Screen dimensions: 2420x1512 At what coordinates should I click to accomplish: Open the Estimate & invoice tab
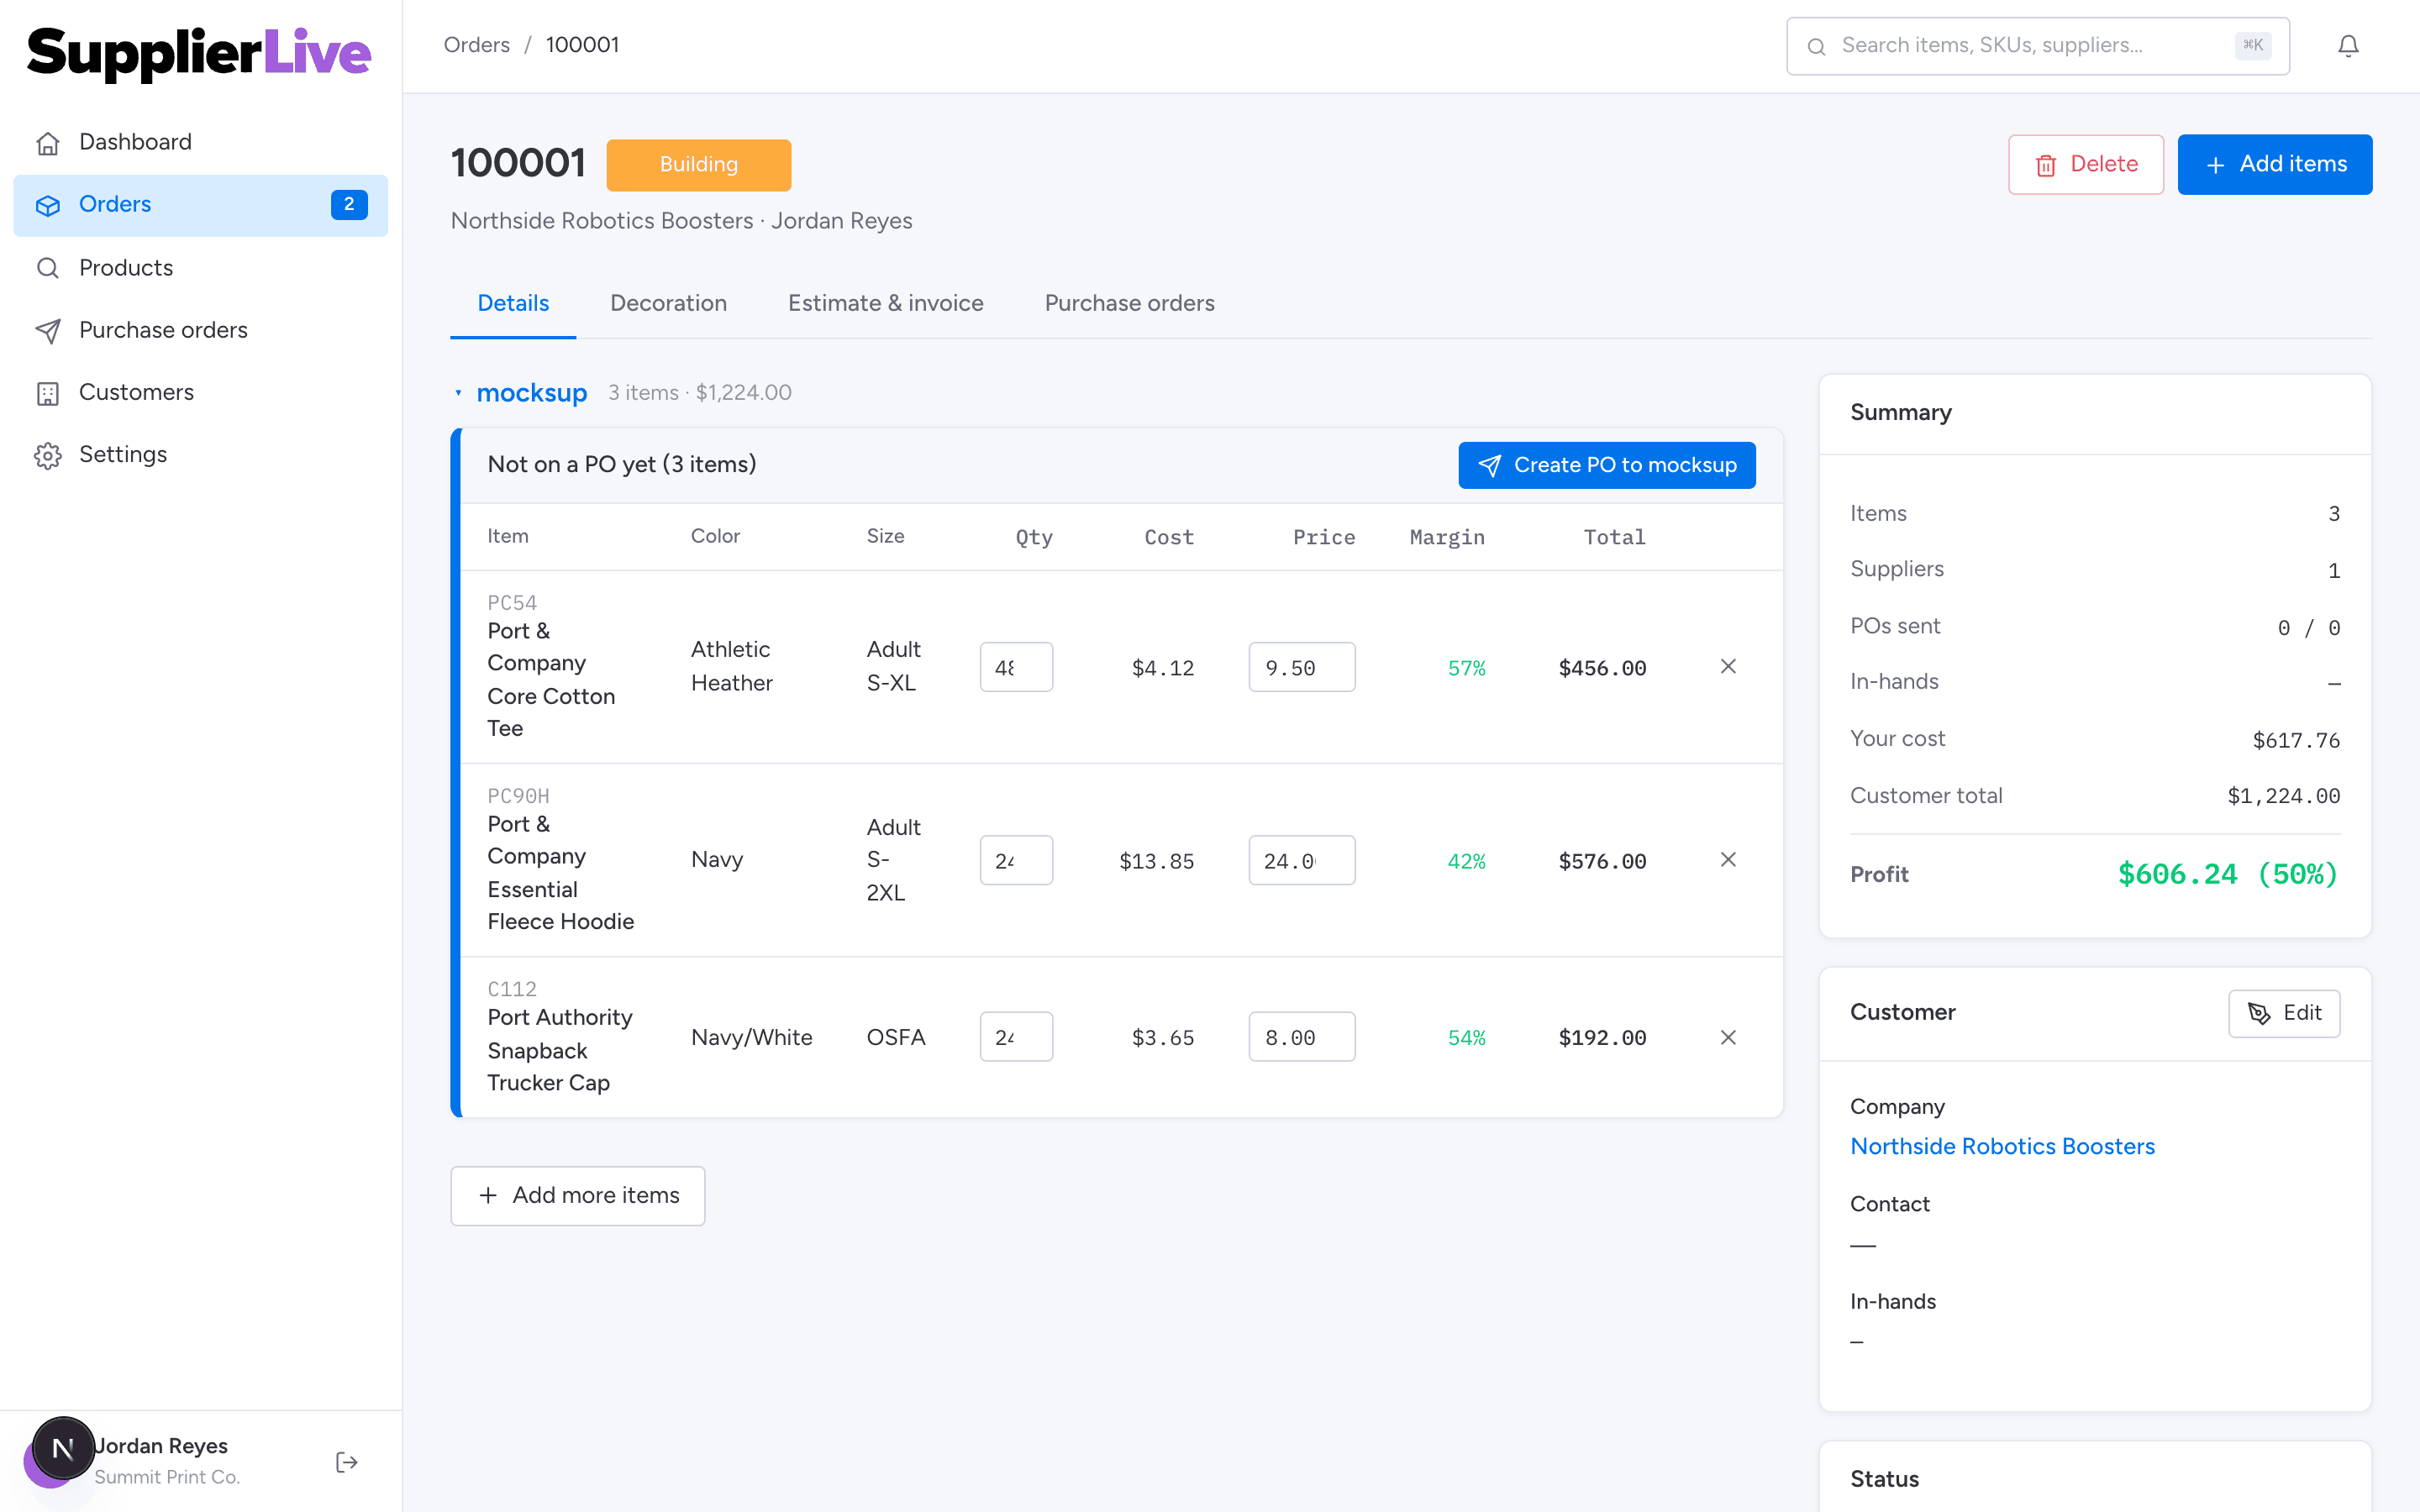(x=885, y=303)
